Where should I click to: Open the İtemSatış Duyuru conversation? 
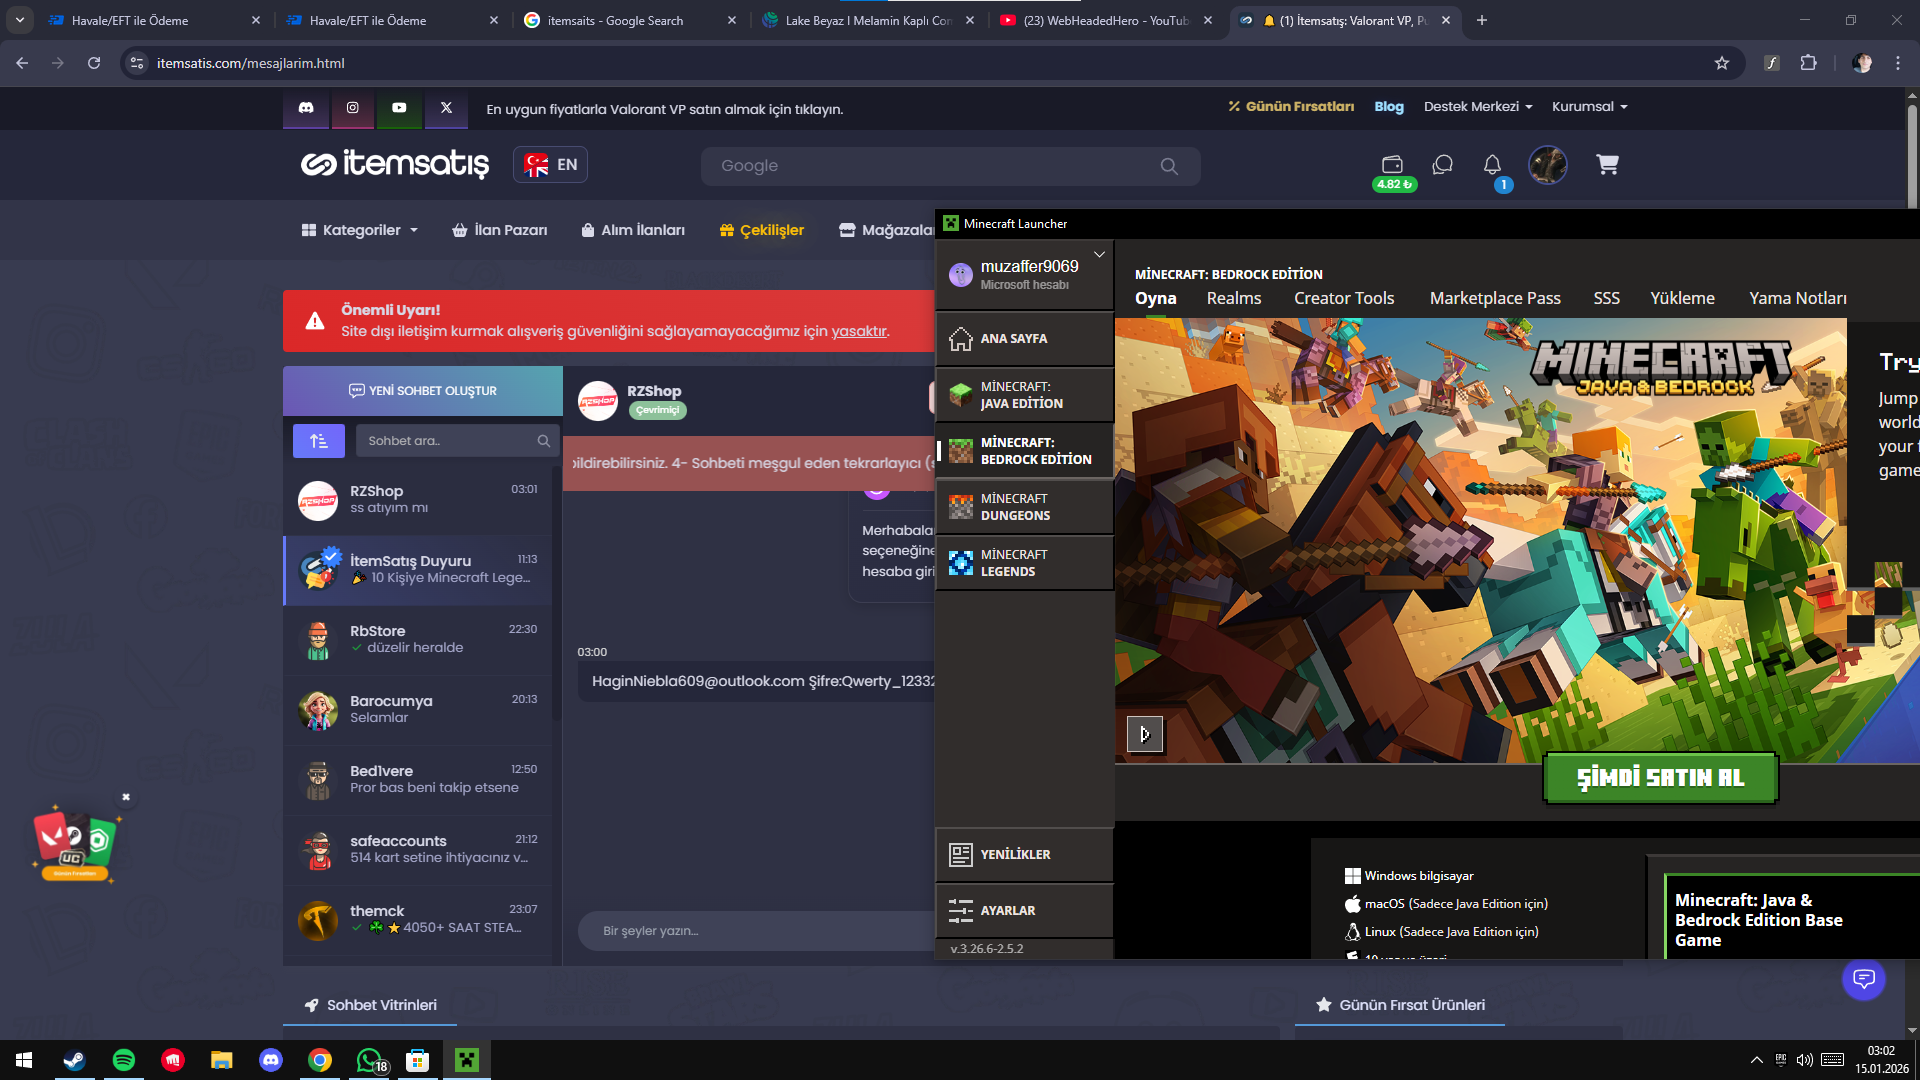point(418,570)
